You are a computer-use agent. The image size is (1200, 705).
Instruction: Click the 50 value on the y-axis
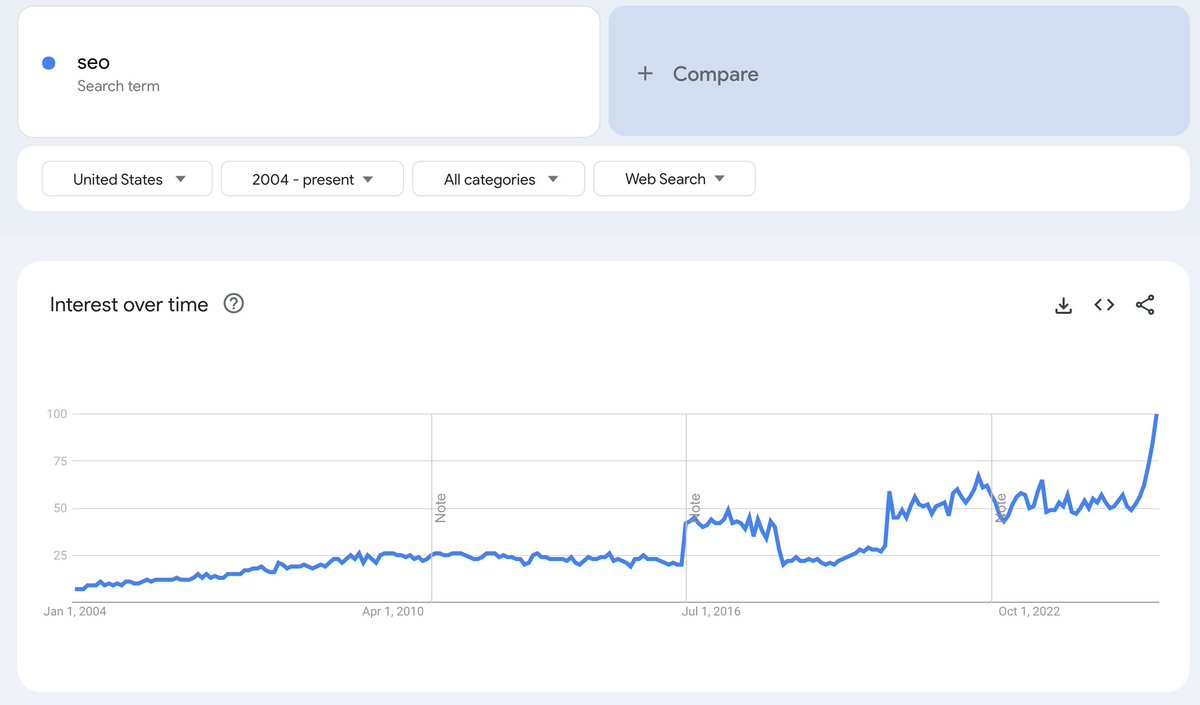coord(60,508)
